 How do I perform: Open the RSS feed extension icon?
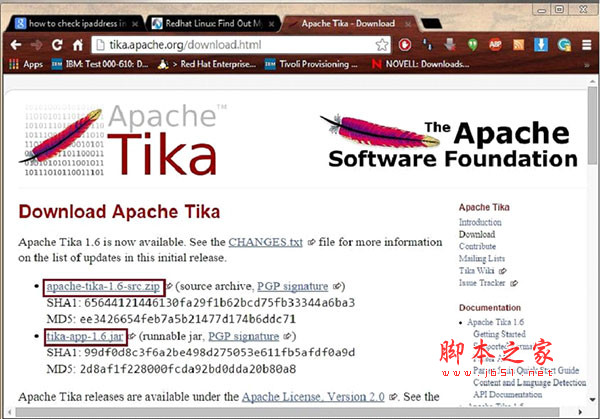pyautogui.click(x=518, y=45)
